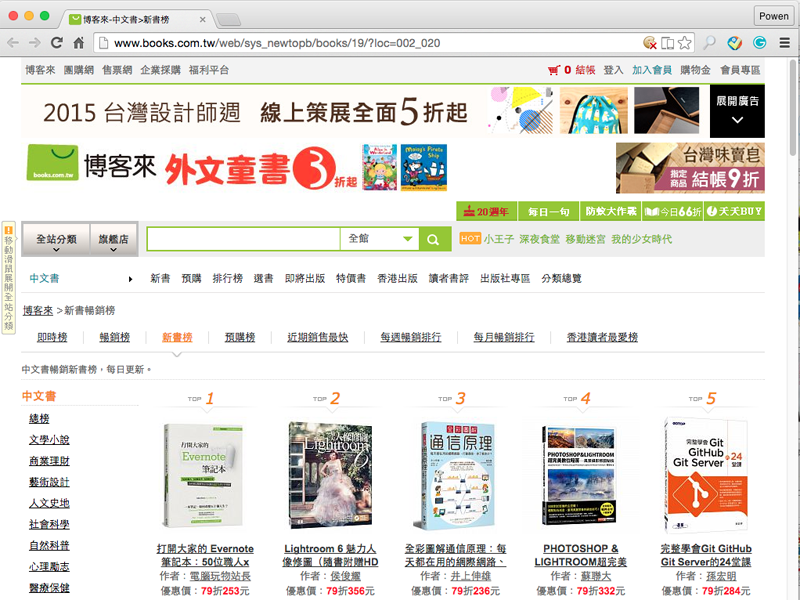
Task: Open the Chrome hamburger menu
Action: point(785,43)
